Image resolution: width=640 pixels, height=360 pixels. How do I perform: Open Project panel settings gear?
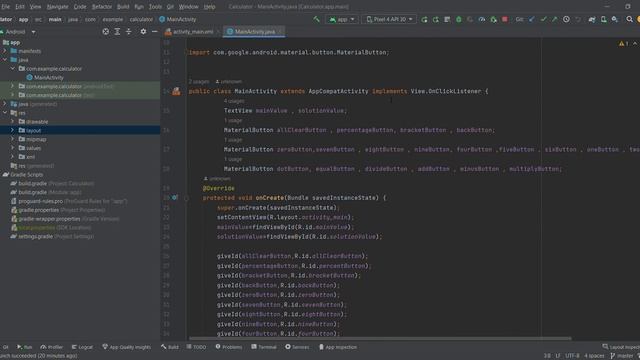[143, 31]
